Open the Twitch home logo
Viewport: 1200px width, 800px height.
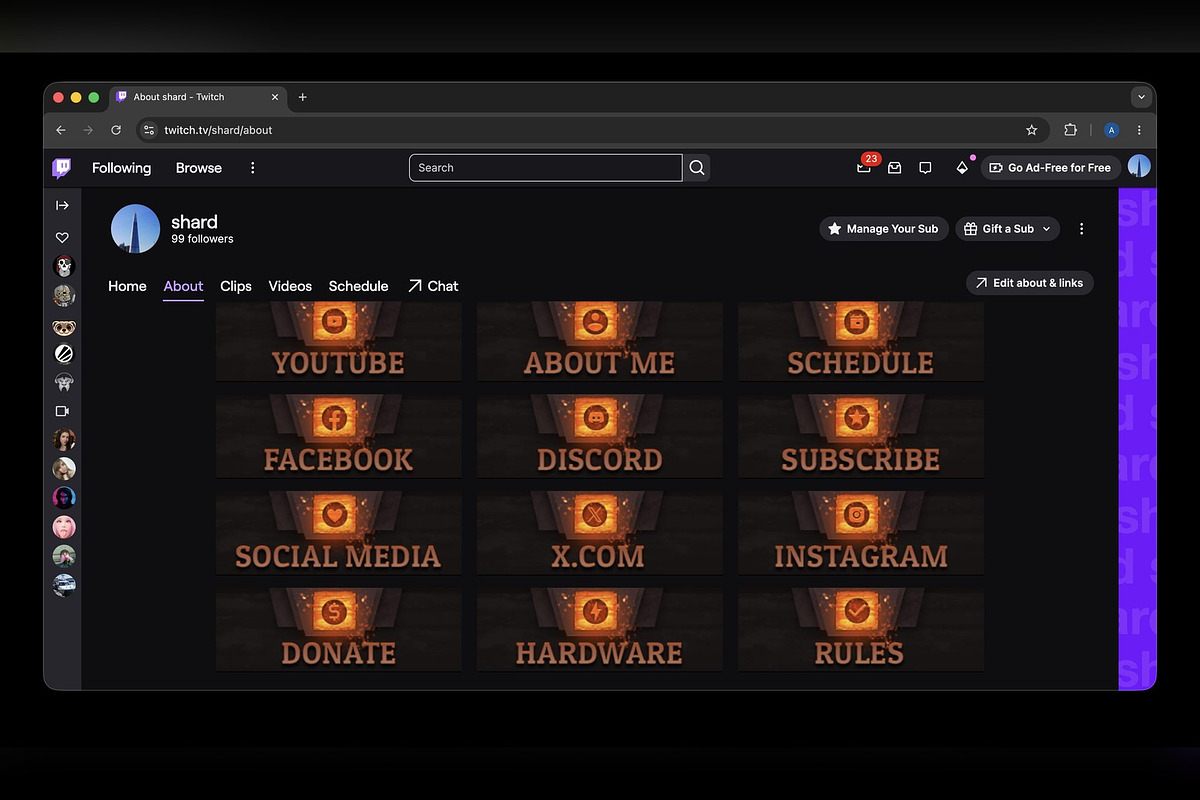62,168
